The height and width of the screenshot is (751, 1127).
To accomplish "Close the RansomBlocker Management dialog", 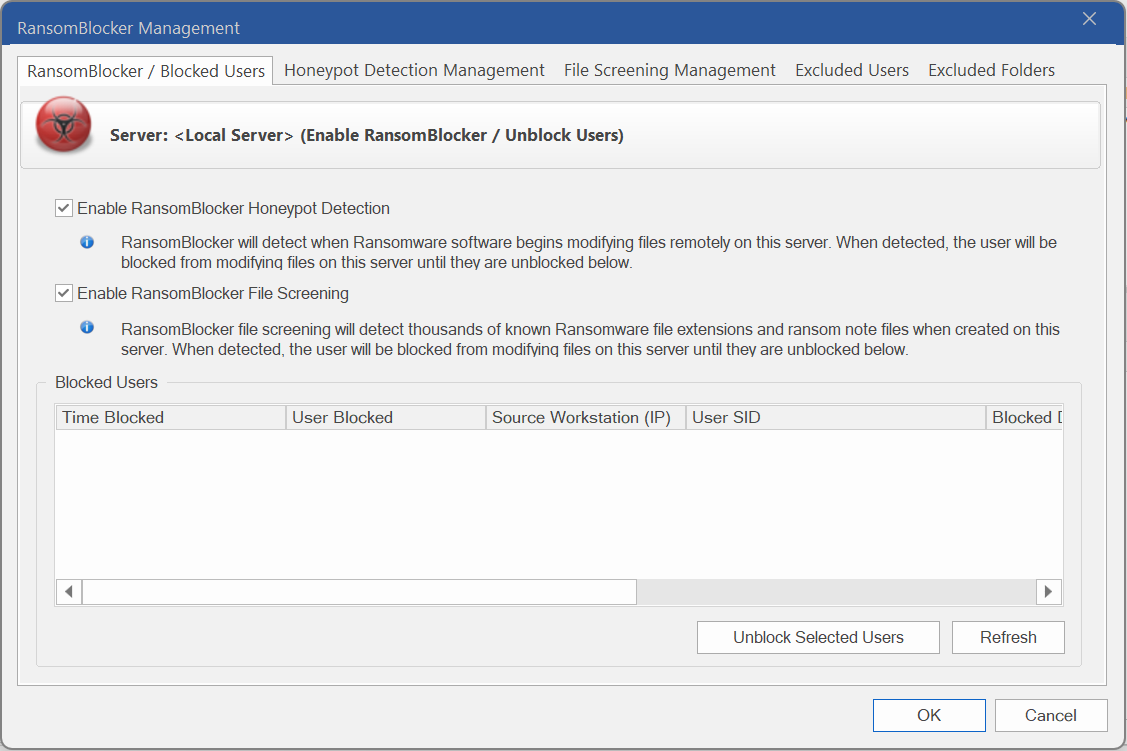I will tap(1089, 19).
